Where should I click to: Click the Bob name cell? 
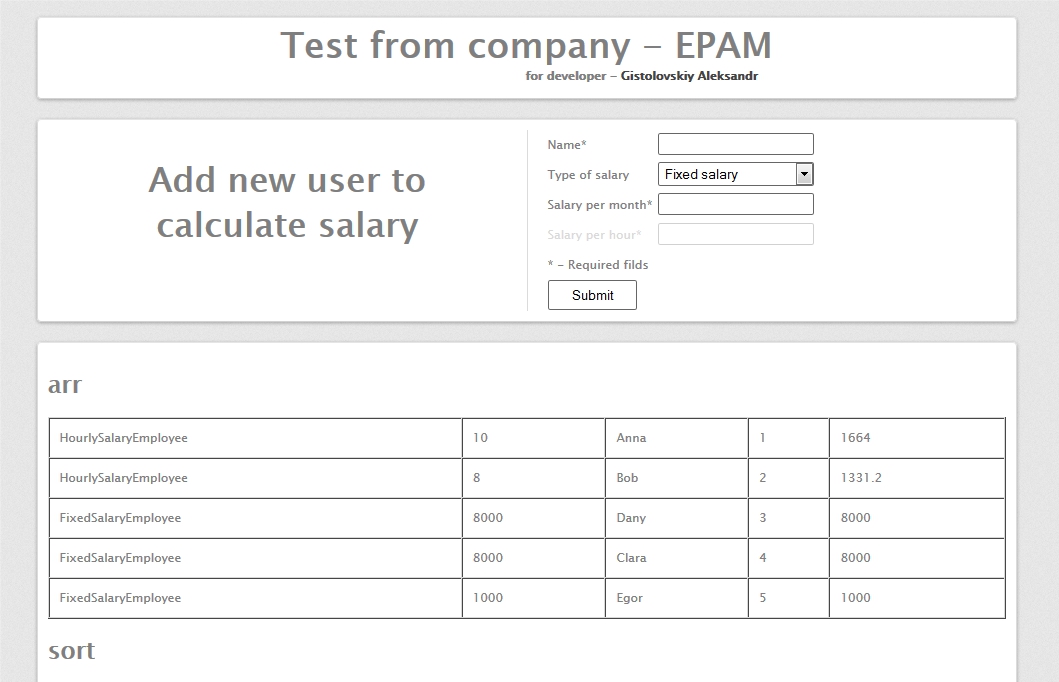pyautogui.click(x=627, y=478)
